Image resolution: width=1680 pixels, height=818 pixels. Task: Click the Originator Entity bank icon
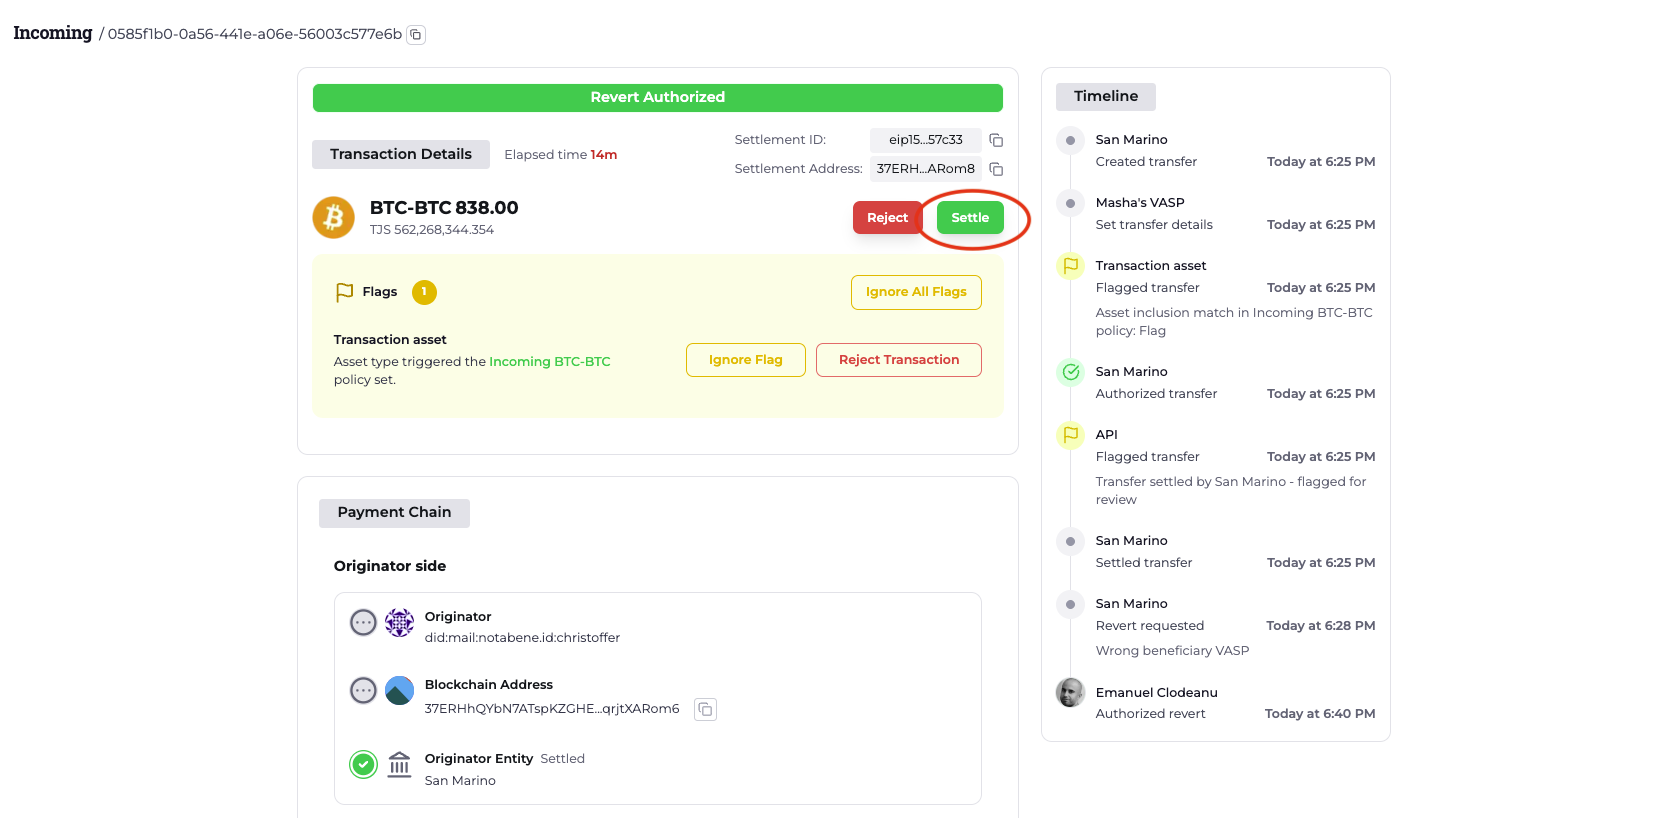[x=399, y=765]
